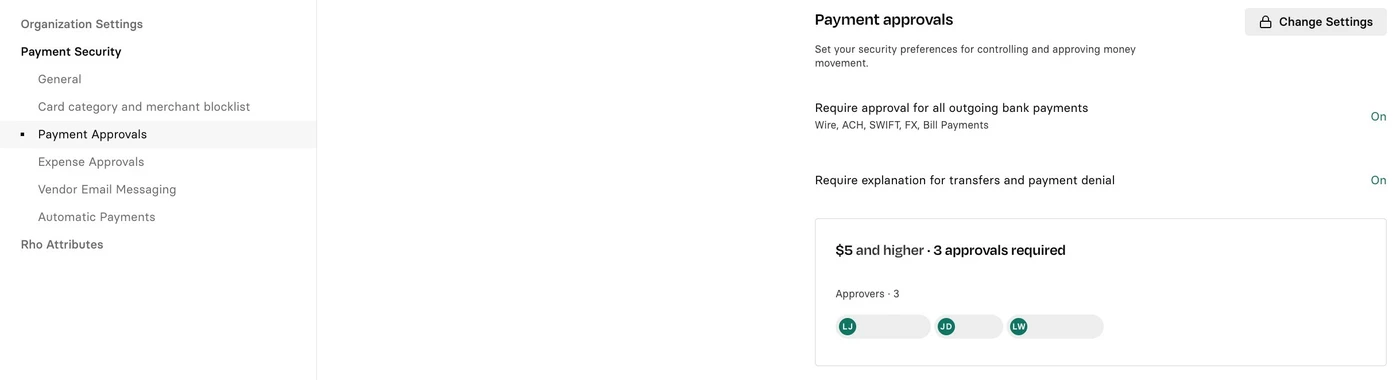
Task: Click the lock icon in Change Settings
Action: (x=1265, y=22)
